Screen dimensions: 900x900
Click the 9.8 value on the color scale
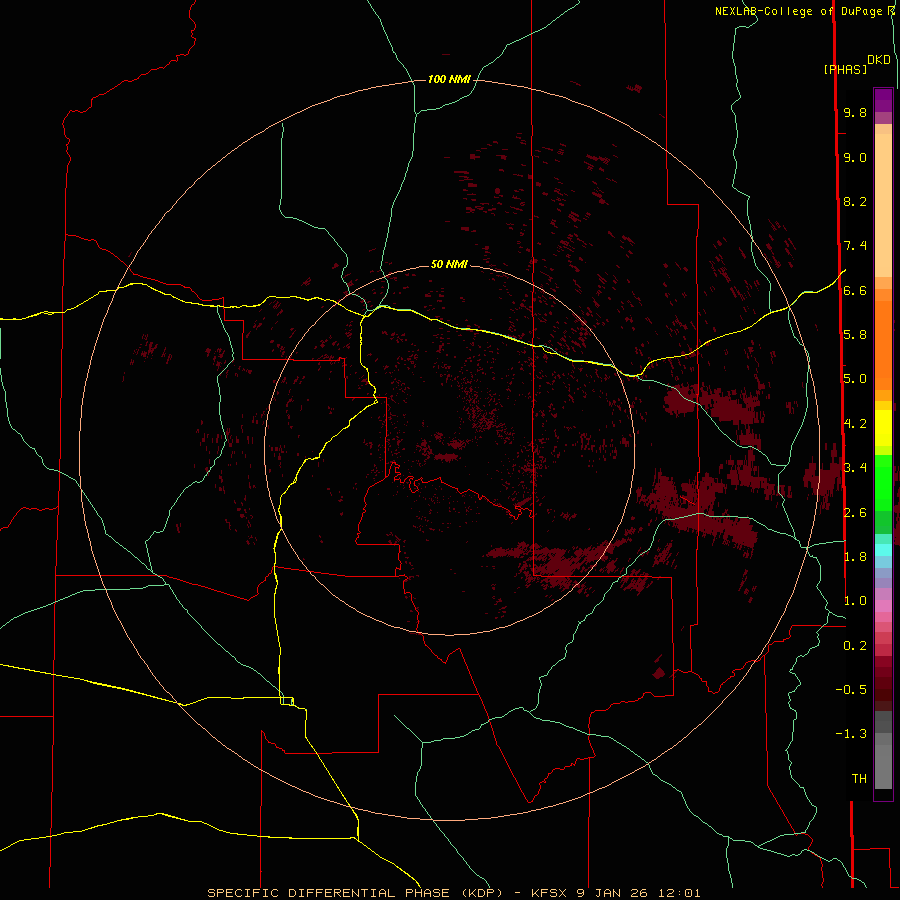(x=855, y=112)
